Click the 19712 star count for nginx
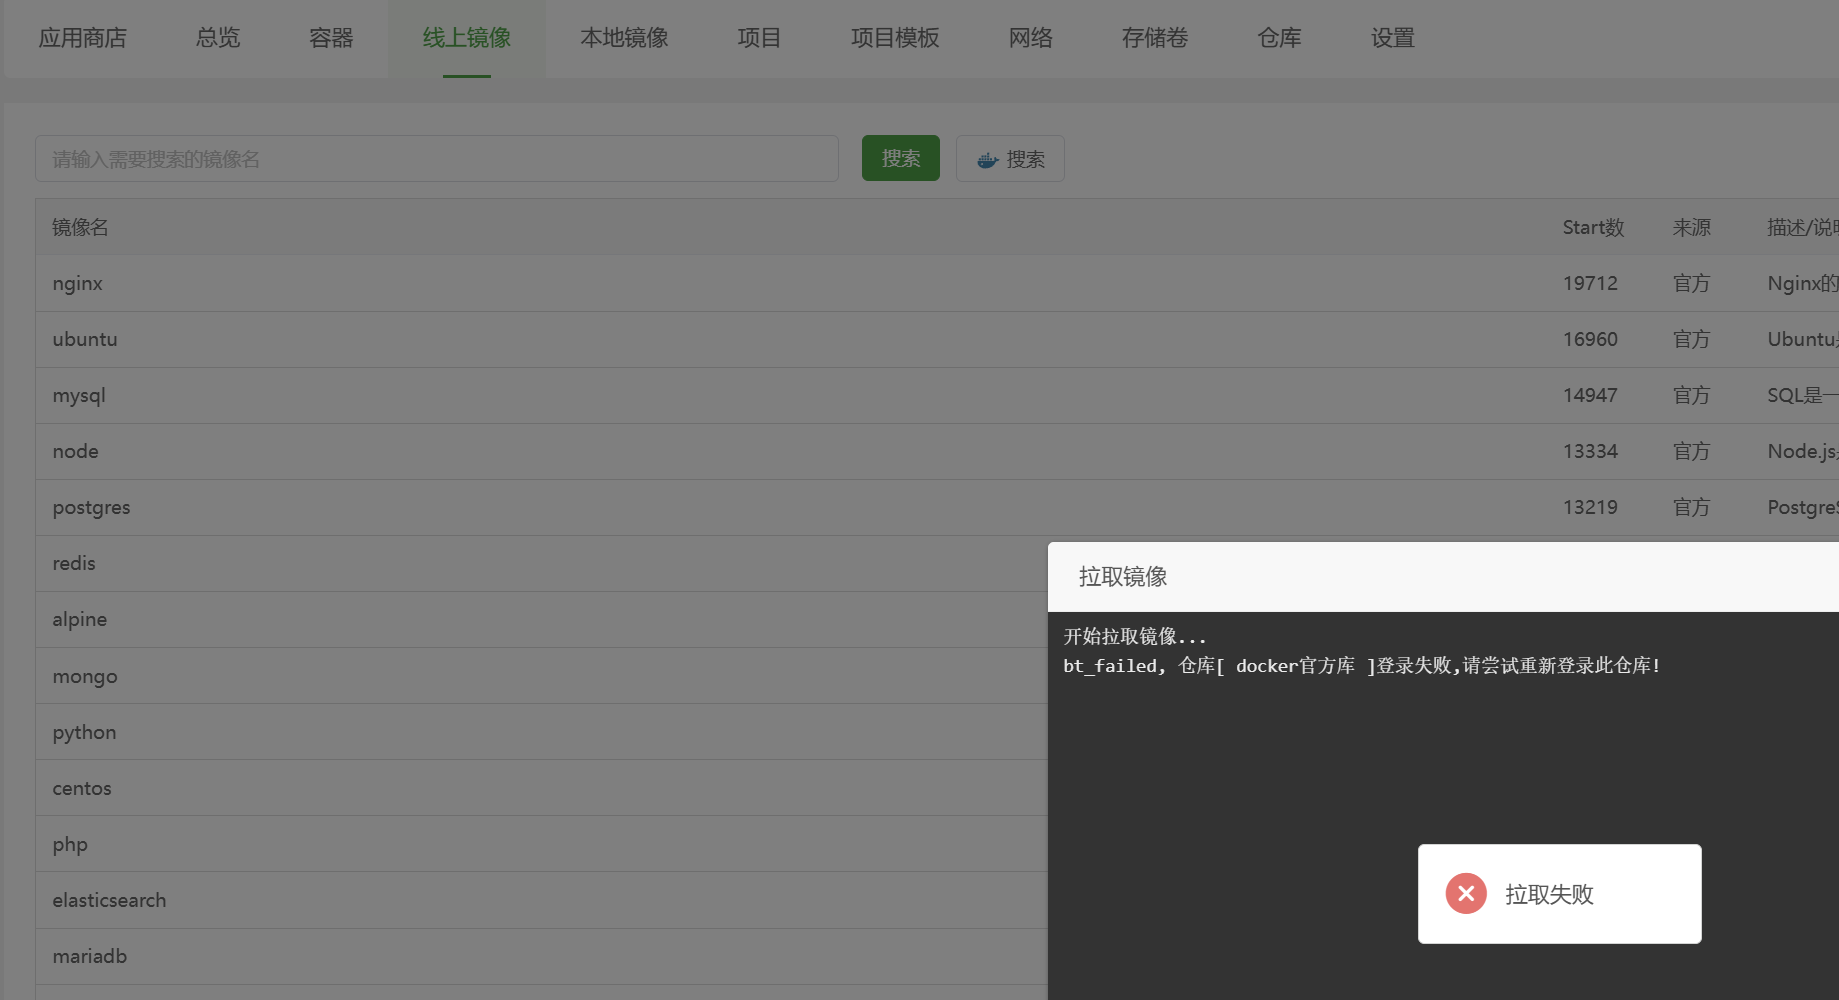This screenshot has height=1000, width=1839. (x=1590, y=283)
